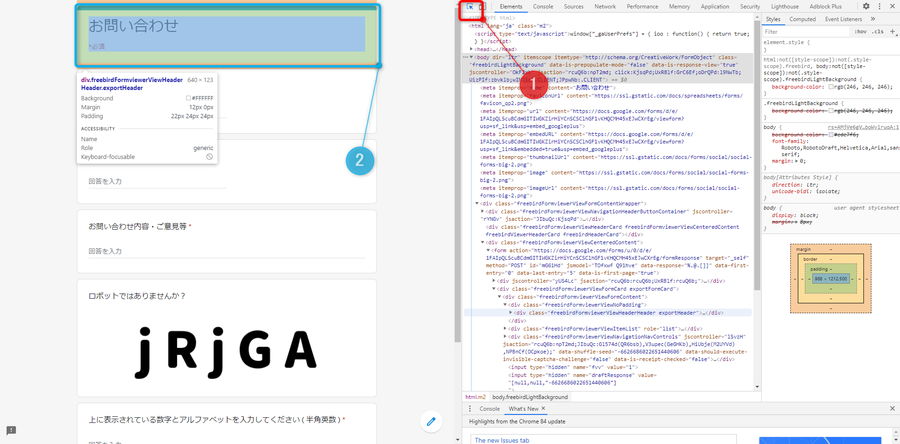Image resolution: width=900 pixels, height=444 pixels.
Task: Open the DevTools three-dot customize menu
Action: coord(879,6)
